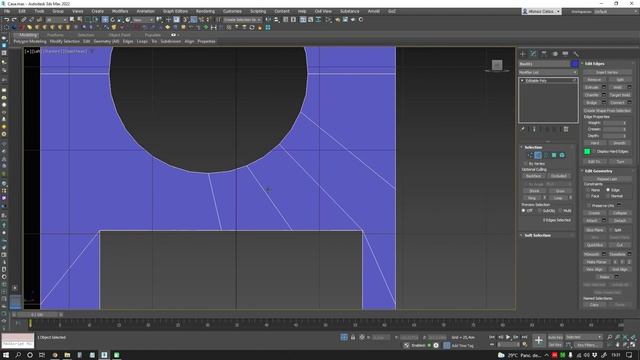Click Create Shape From Selection button
640x360 pixels.
(607, 111)
